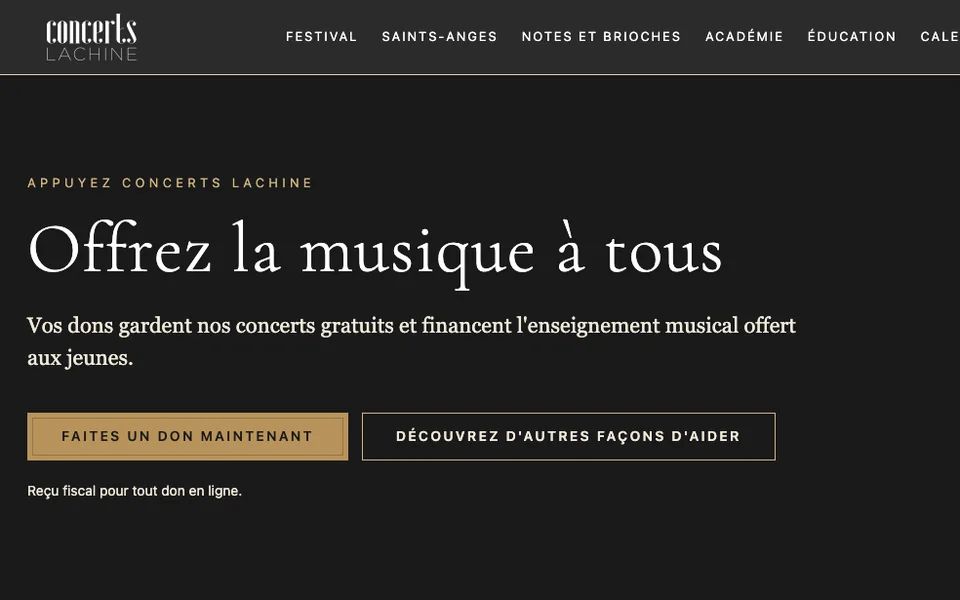Viewport: 960px width, 600px height.
Task: Open the Festival menu item
Action: point(321,37)
